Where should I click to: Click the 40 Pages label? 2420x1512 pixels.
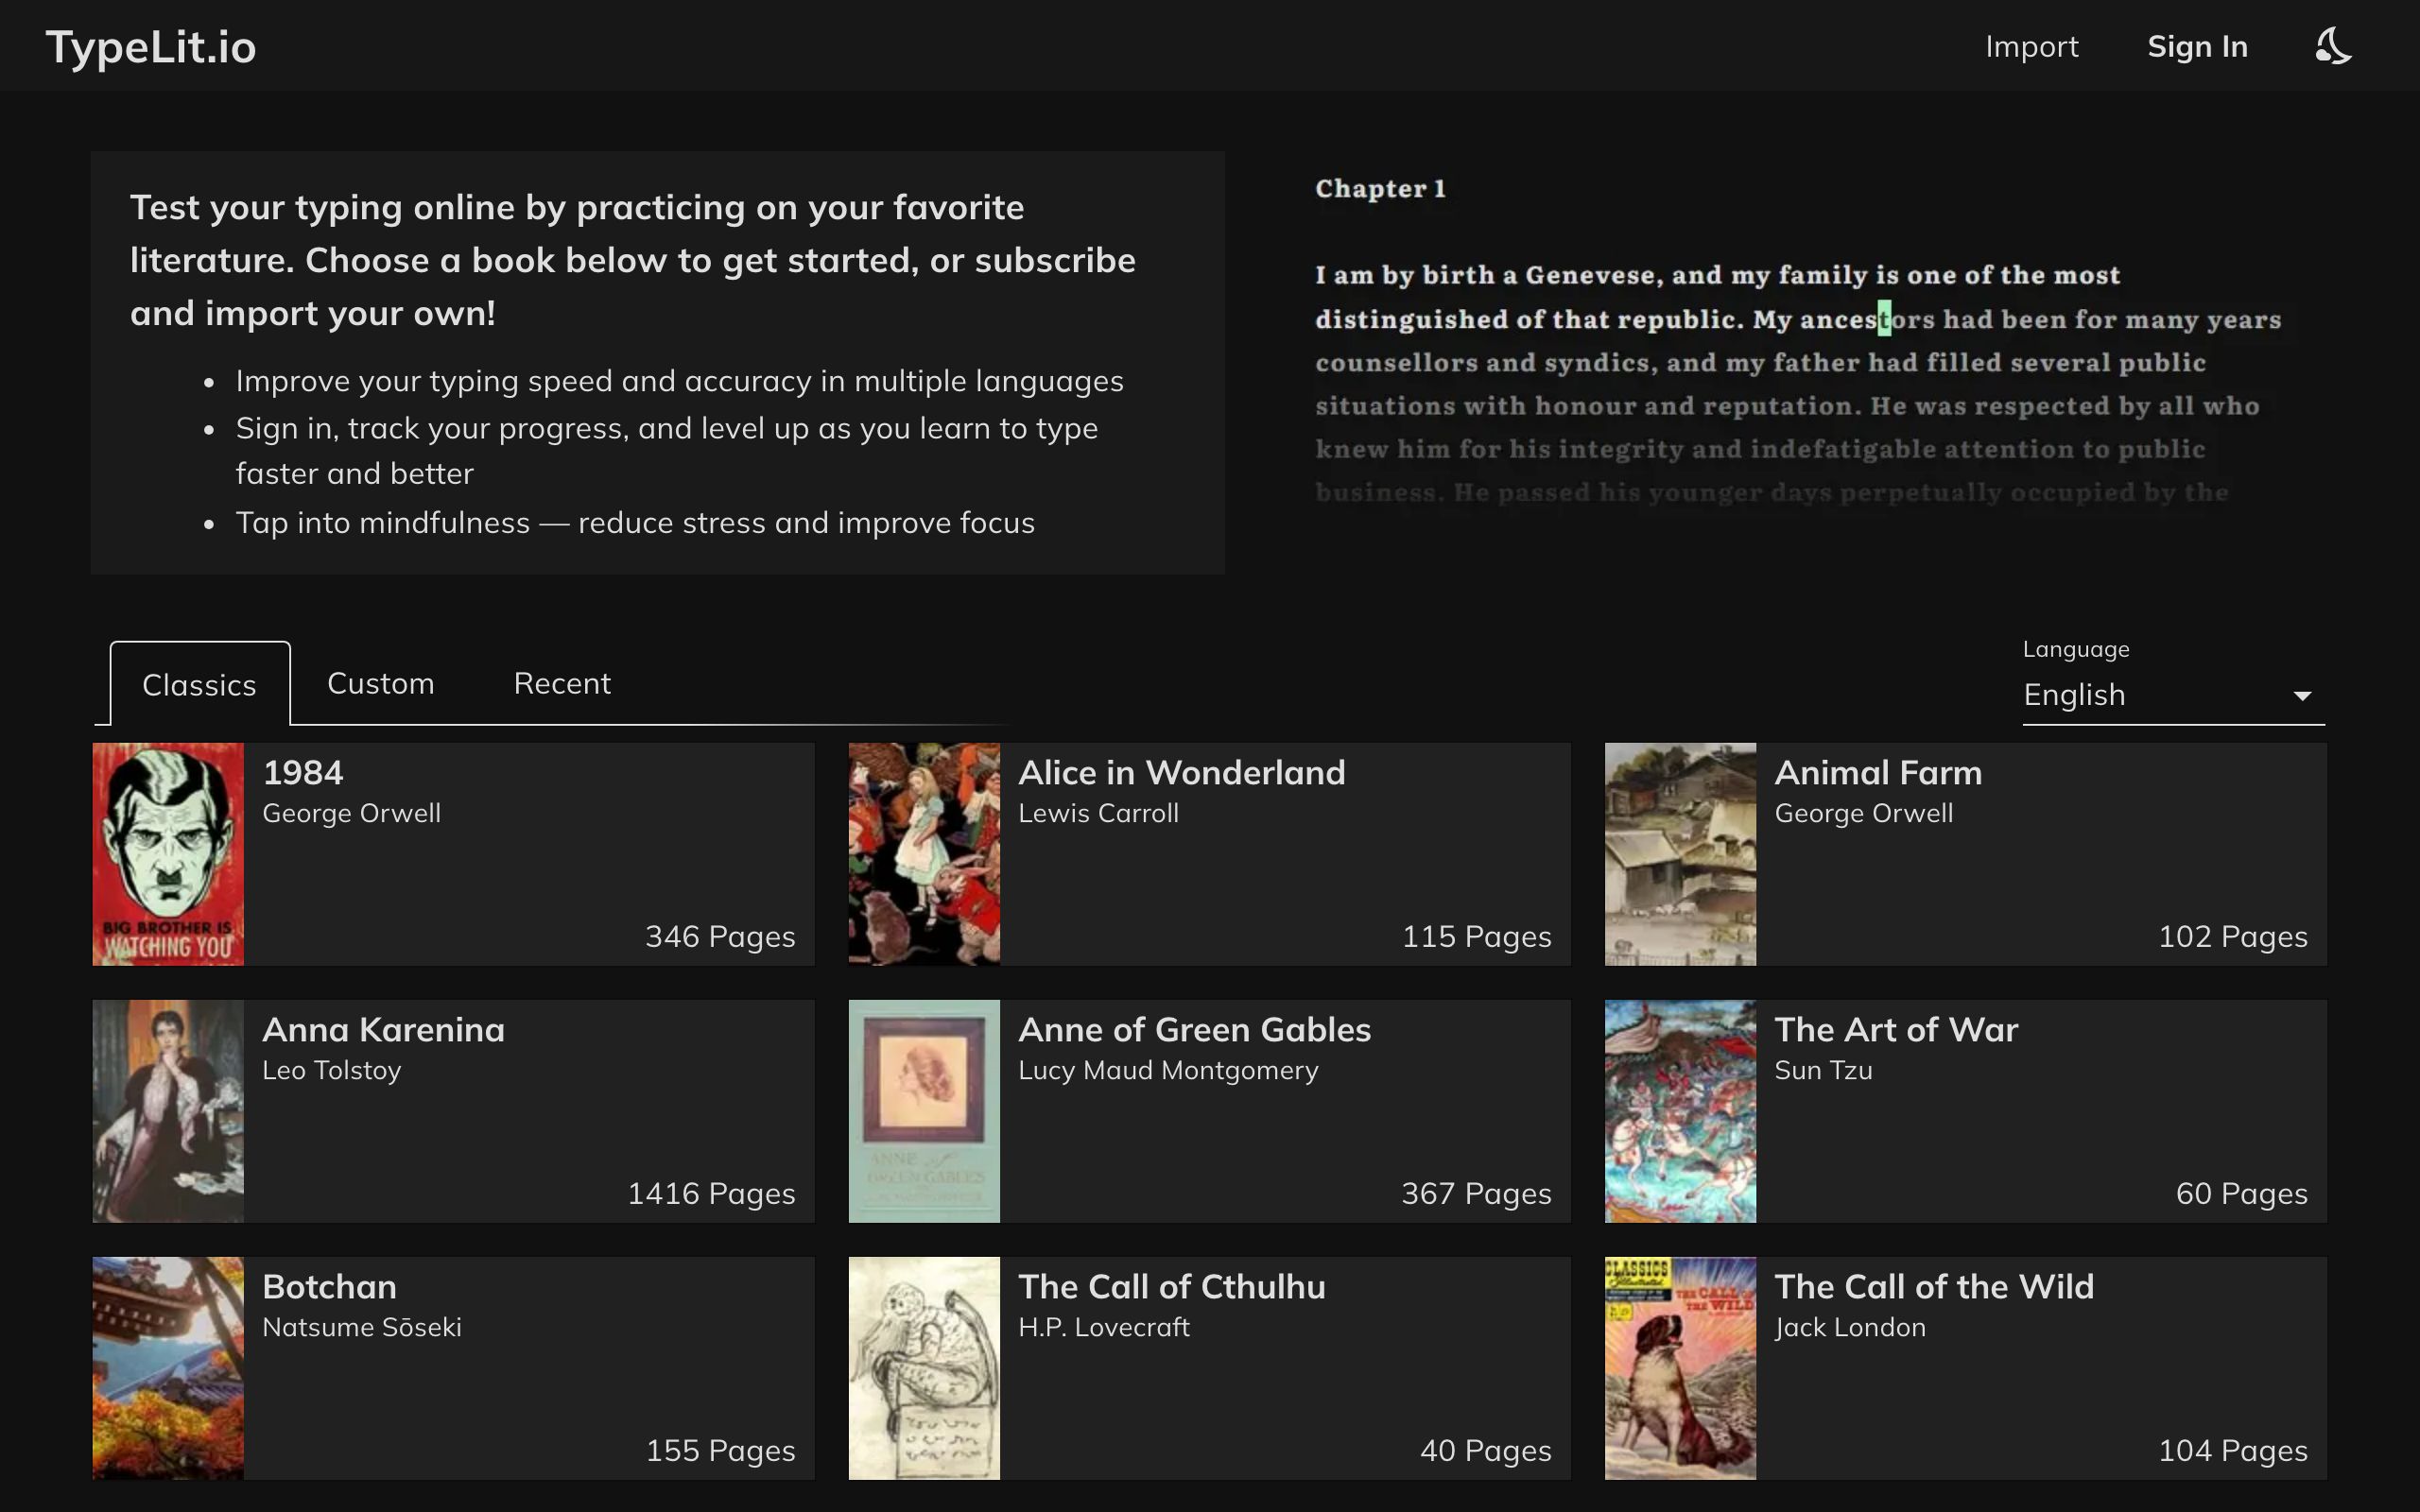pos(1485,1450)
